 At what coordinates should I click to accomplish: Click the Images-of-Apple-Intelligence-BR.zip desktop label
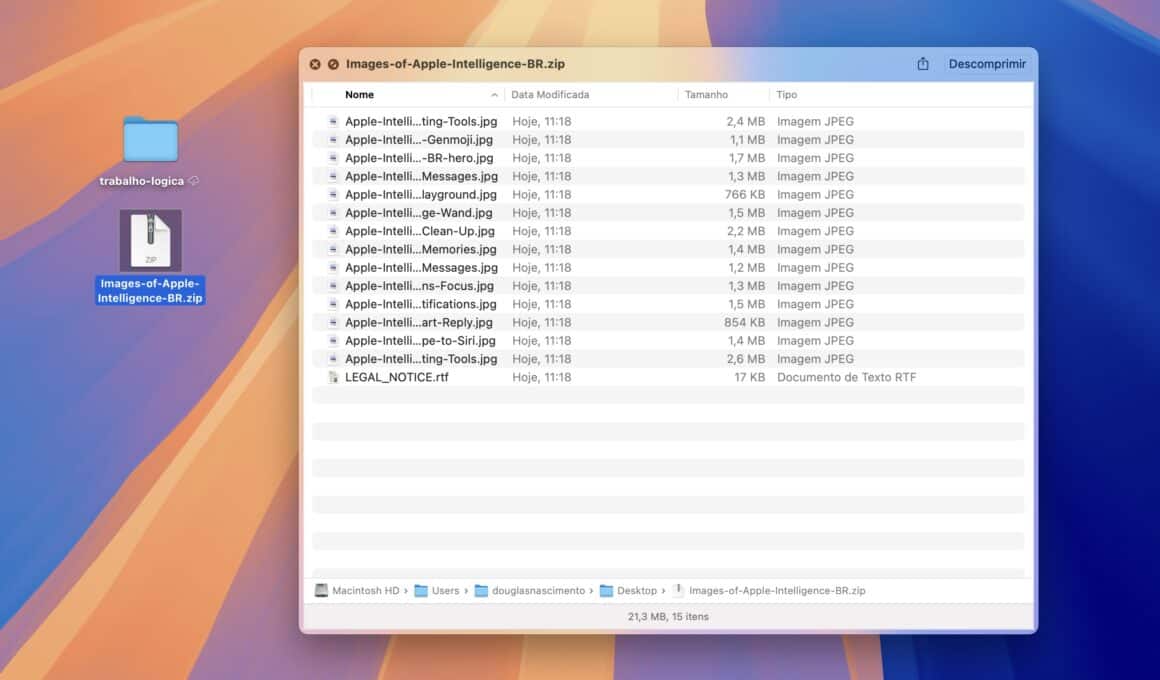pos(150,291)
